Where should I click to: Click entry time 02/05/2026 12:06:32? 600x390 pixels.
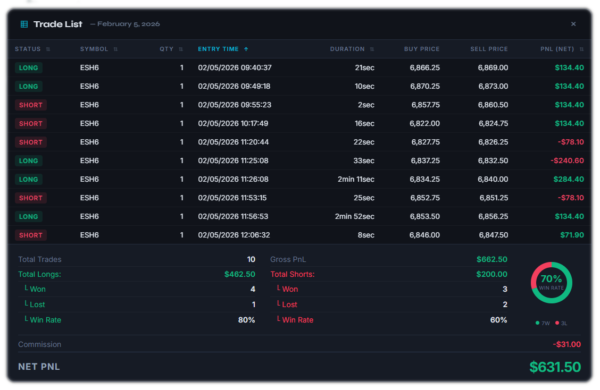pyautogui.click(x=234, y=235)
